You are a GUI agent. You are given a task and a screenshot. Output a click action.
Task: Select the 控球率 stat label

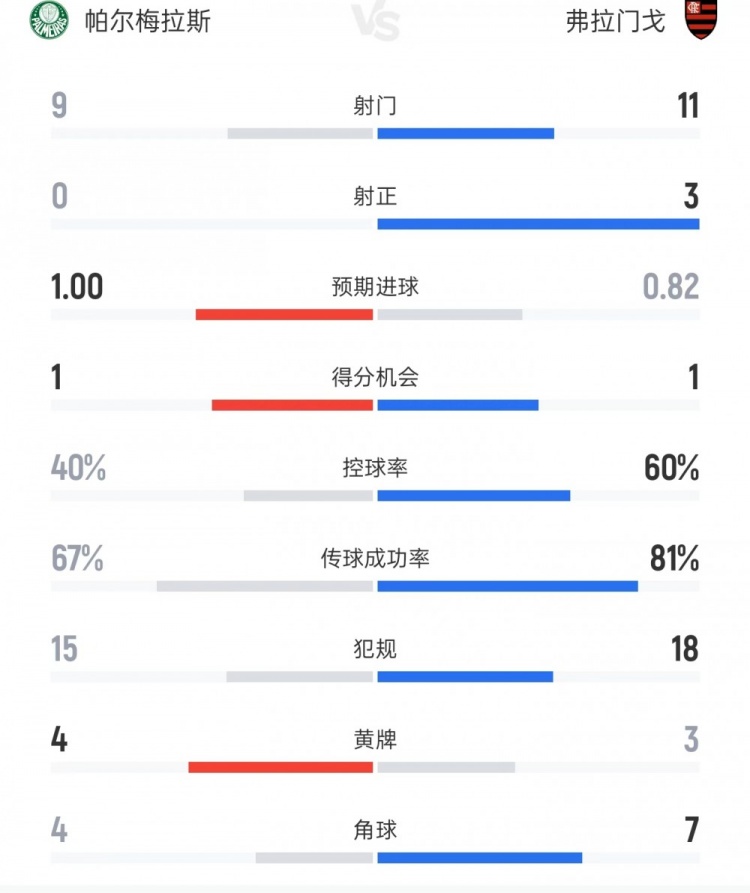(x=375, y=467)
